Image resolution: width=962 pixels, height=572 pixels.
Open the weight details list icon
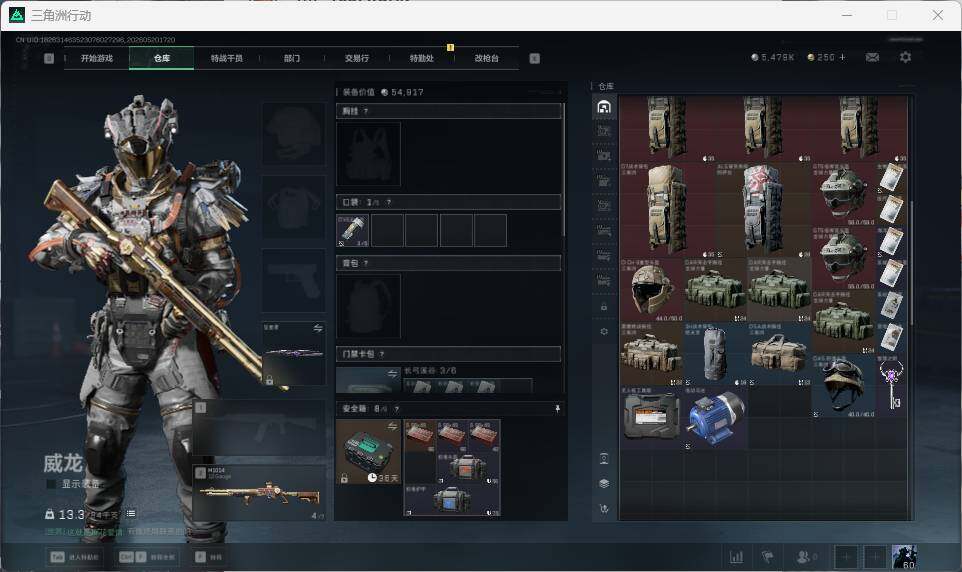[131, 514]
